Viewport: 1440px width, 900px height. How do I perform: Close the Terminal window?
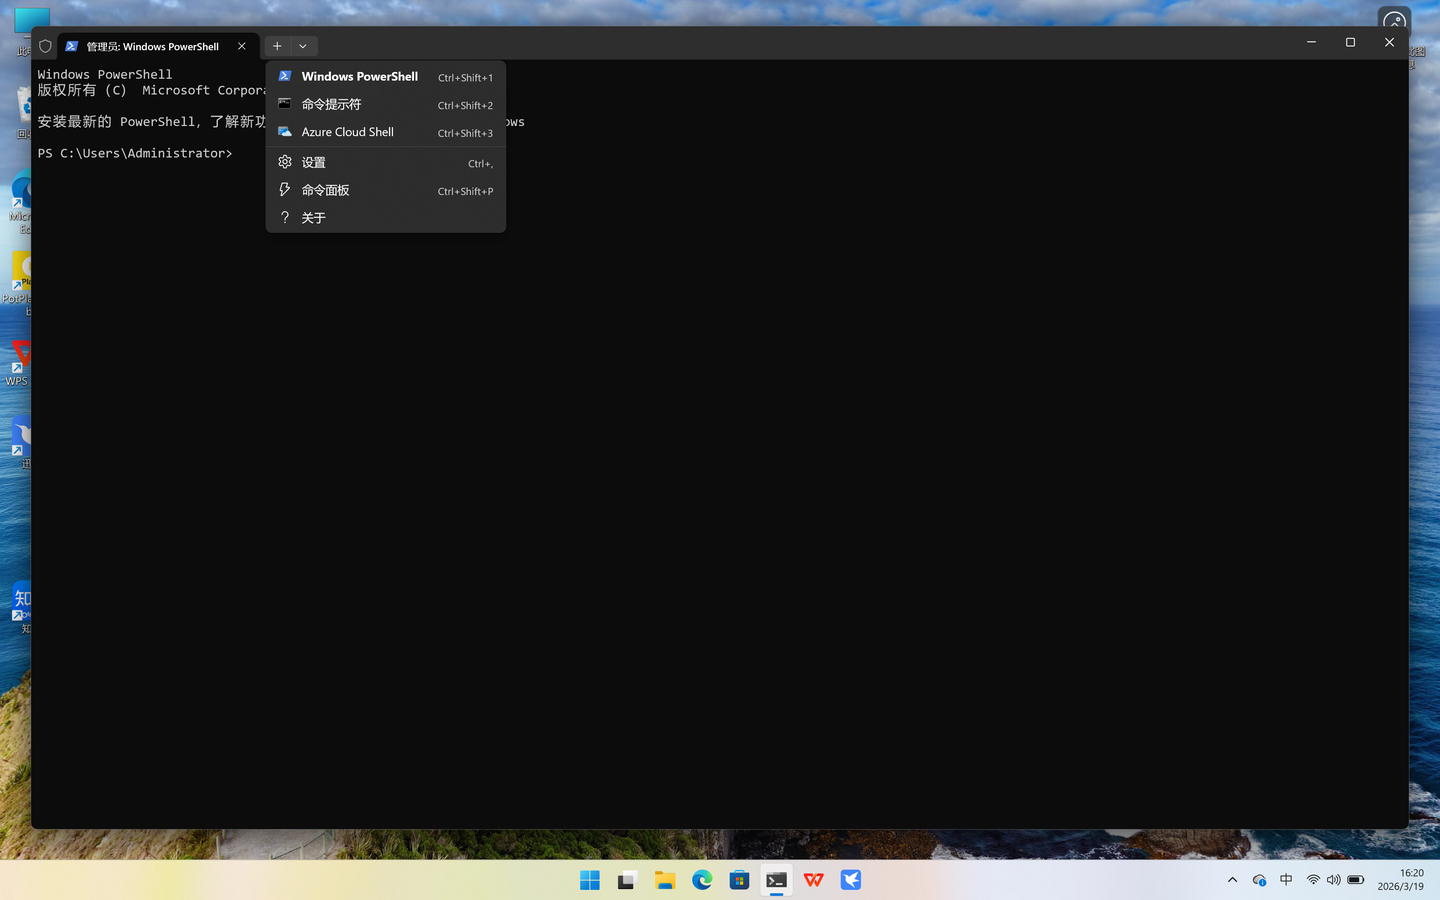(x=1389, y=42)
